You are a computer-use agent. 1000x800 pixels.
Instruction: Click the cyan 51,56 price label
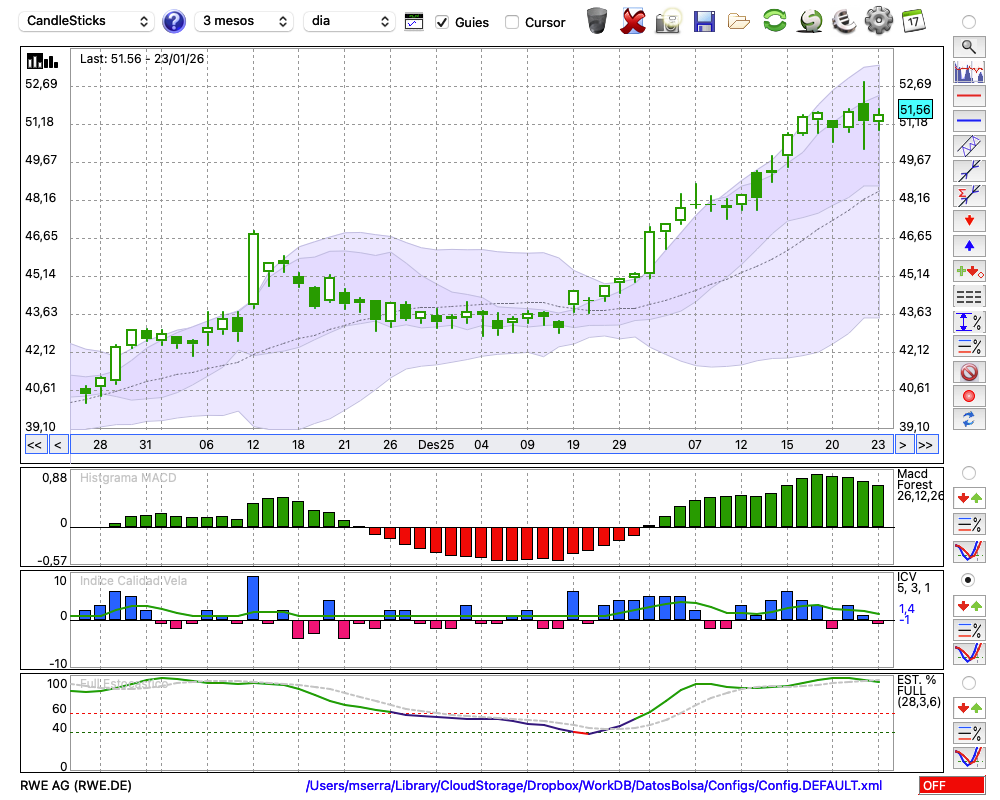coord(915,110)
